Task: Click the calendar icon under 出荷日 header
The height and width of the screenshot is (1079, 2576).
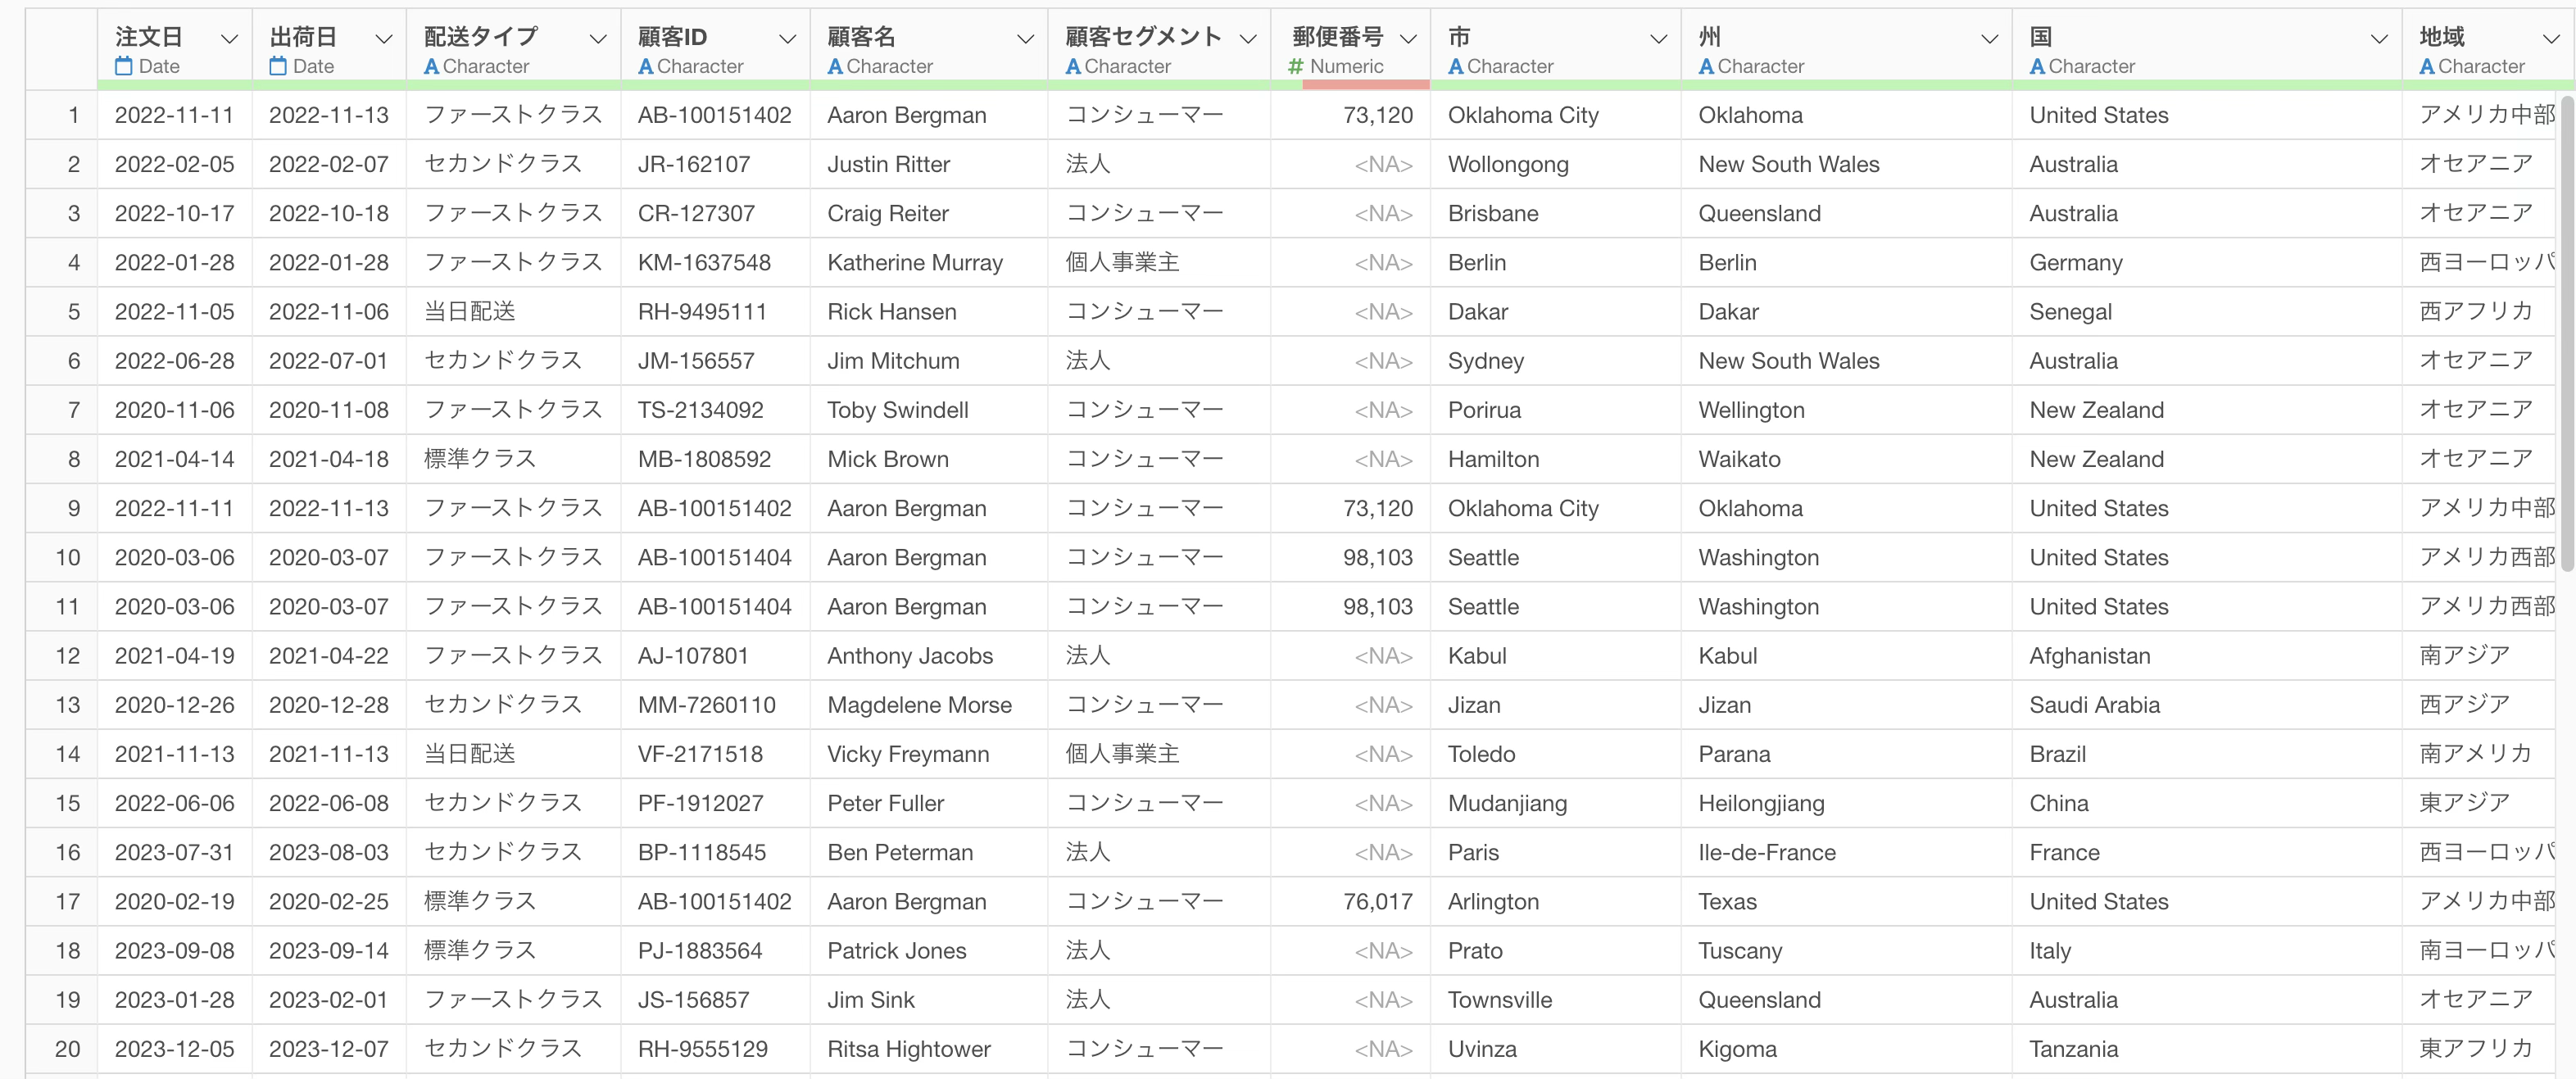Action: (278, 66)
